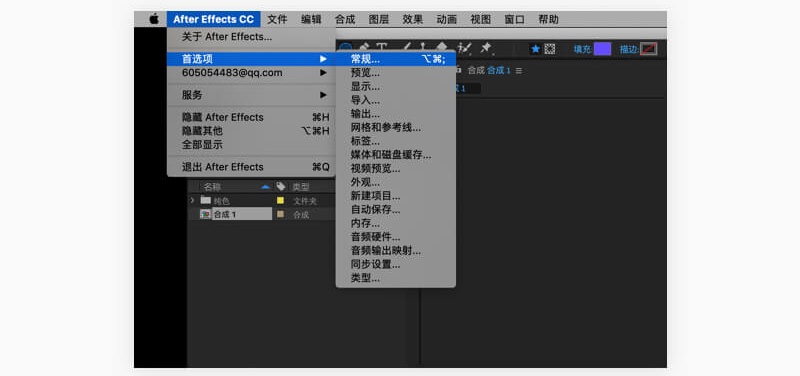Select 标签... preferences
The image size is (800, 376).
(x=396, y=141)
